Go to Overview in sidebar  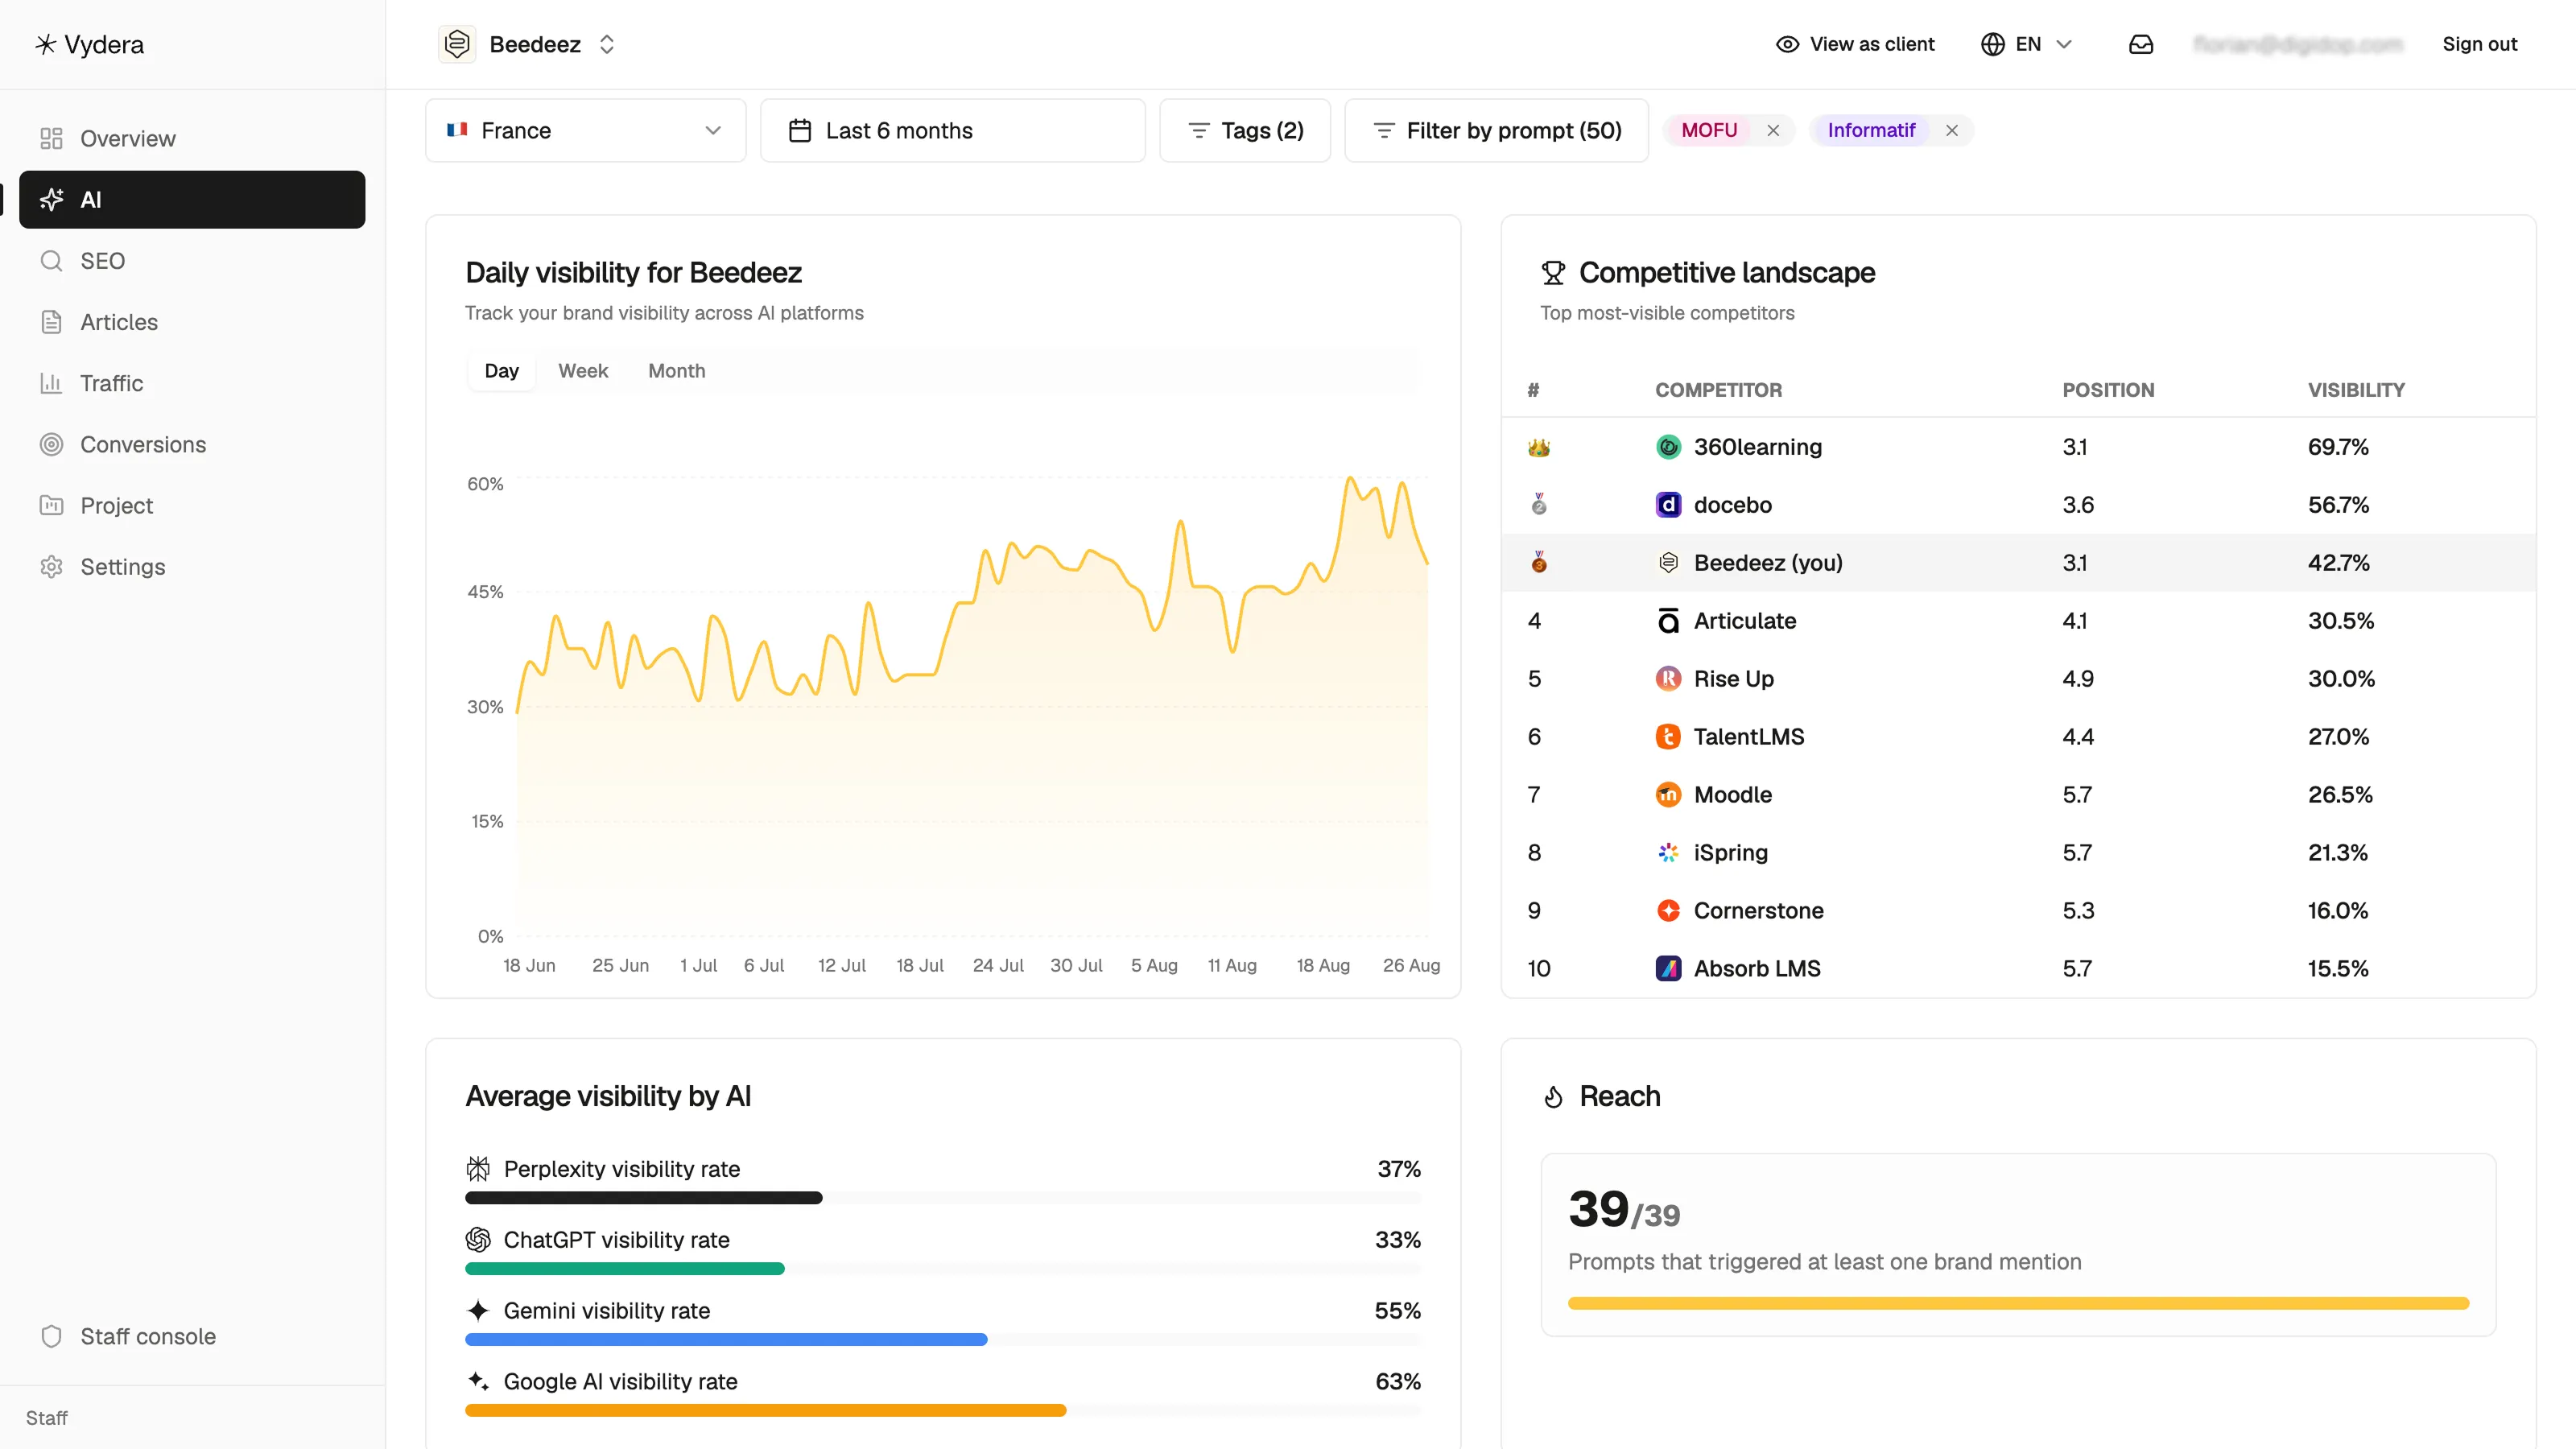192,138
